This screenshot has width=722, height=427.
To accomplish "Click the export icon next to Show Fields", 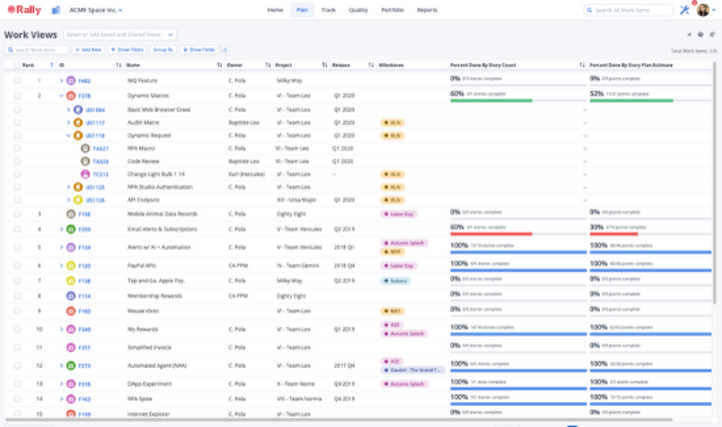I will (225, 49).
